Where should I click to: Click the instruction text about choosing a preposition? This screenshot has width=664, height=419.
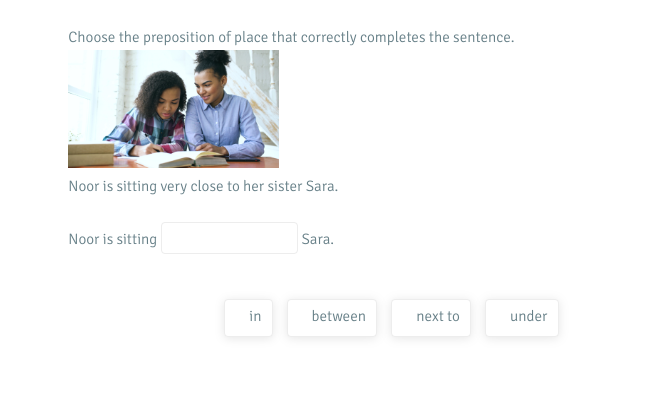click(x=291, y=38)
